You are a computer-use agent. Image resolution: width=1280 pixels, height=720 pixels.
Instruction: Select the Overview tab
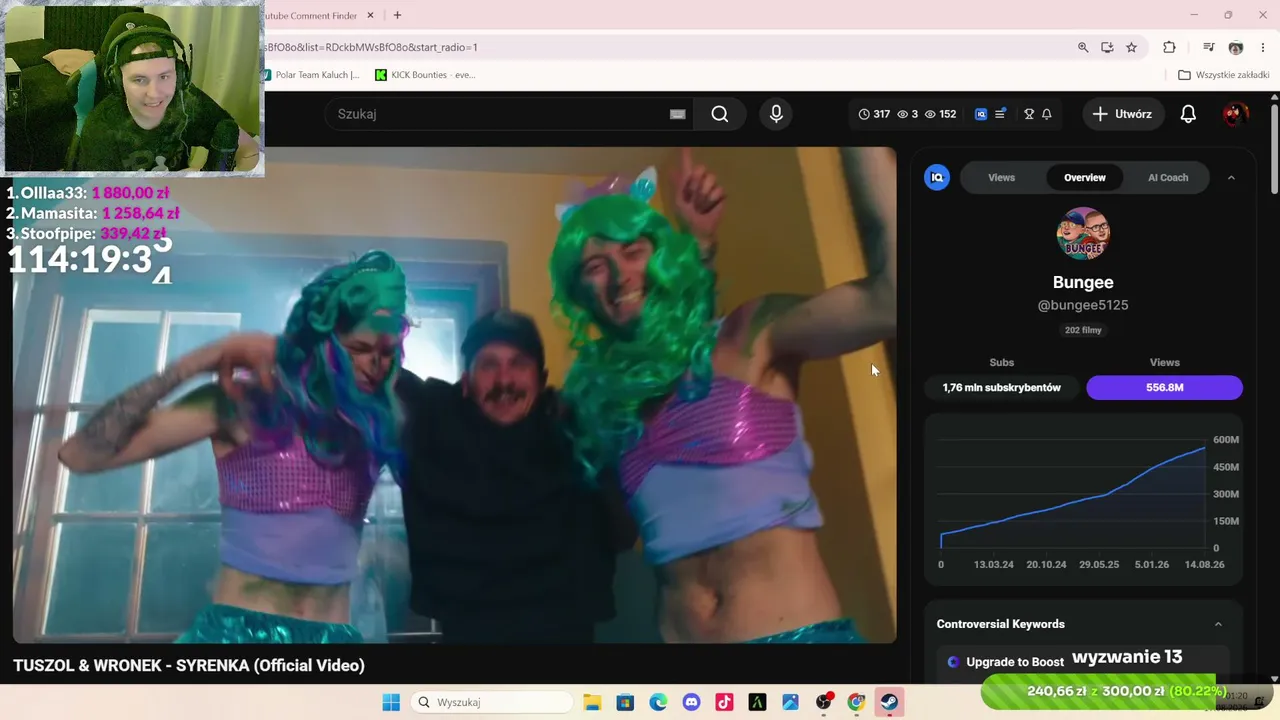pyautogui.click(x=1085, y=177)
